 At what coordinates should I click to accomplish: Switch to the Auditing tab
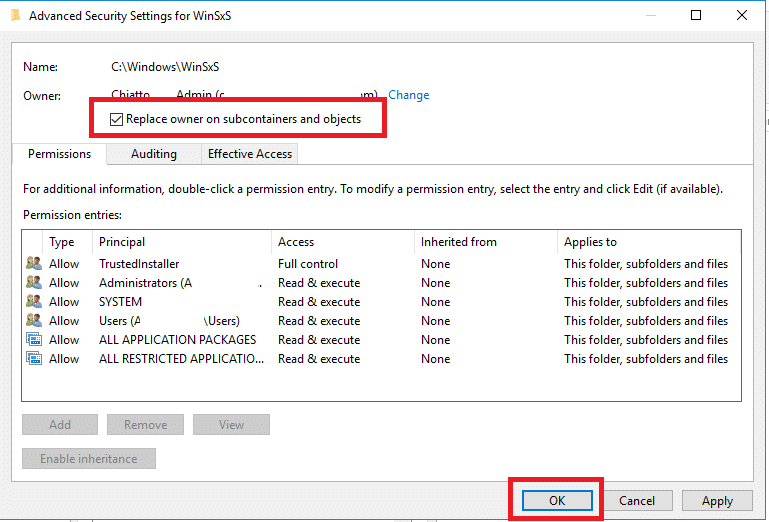coord(154,154)
